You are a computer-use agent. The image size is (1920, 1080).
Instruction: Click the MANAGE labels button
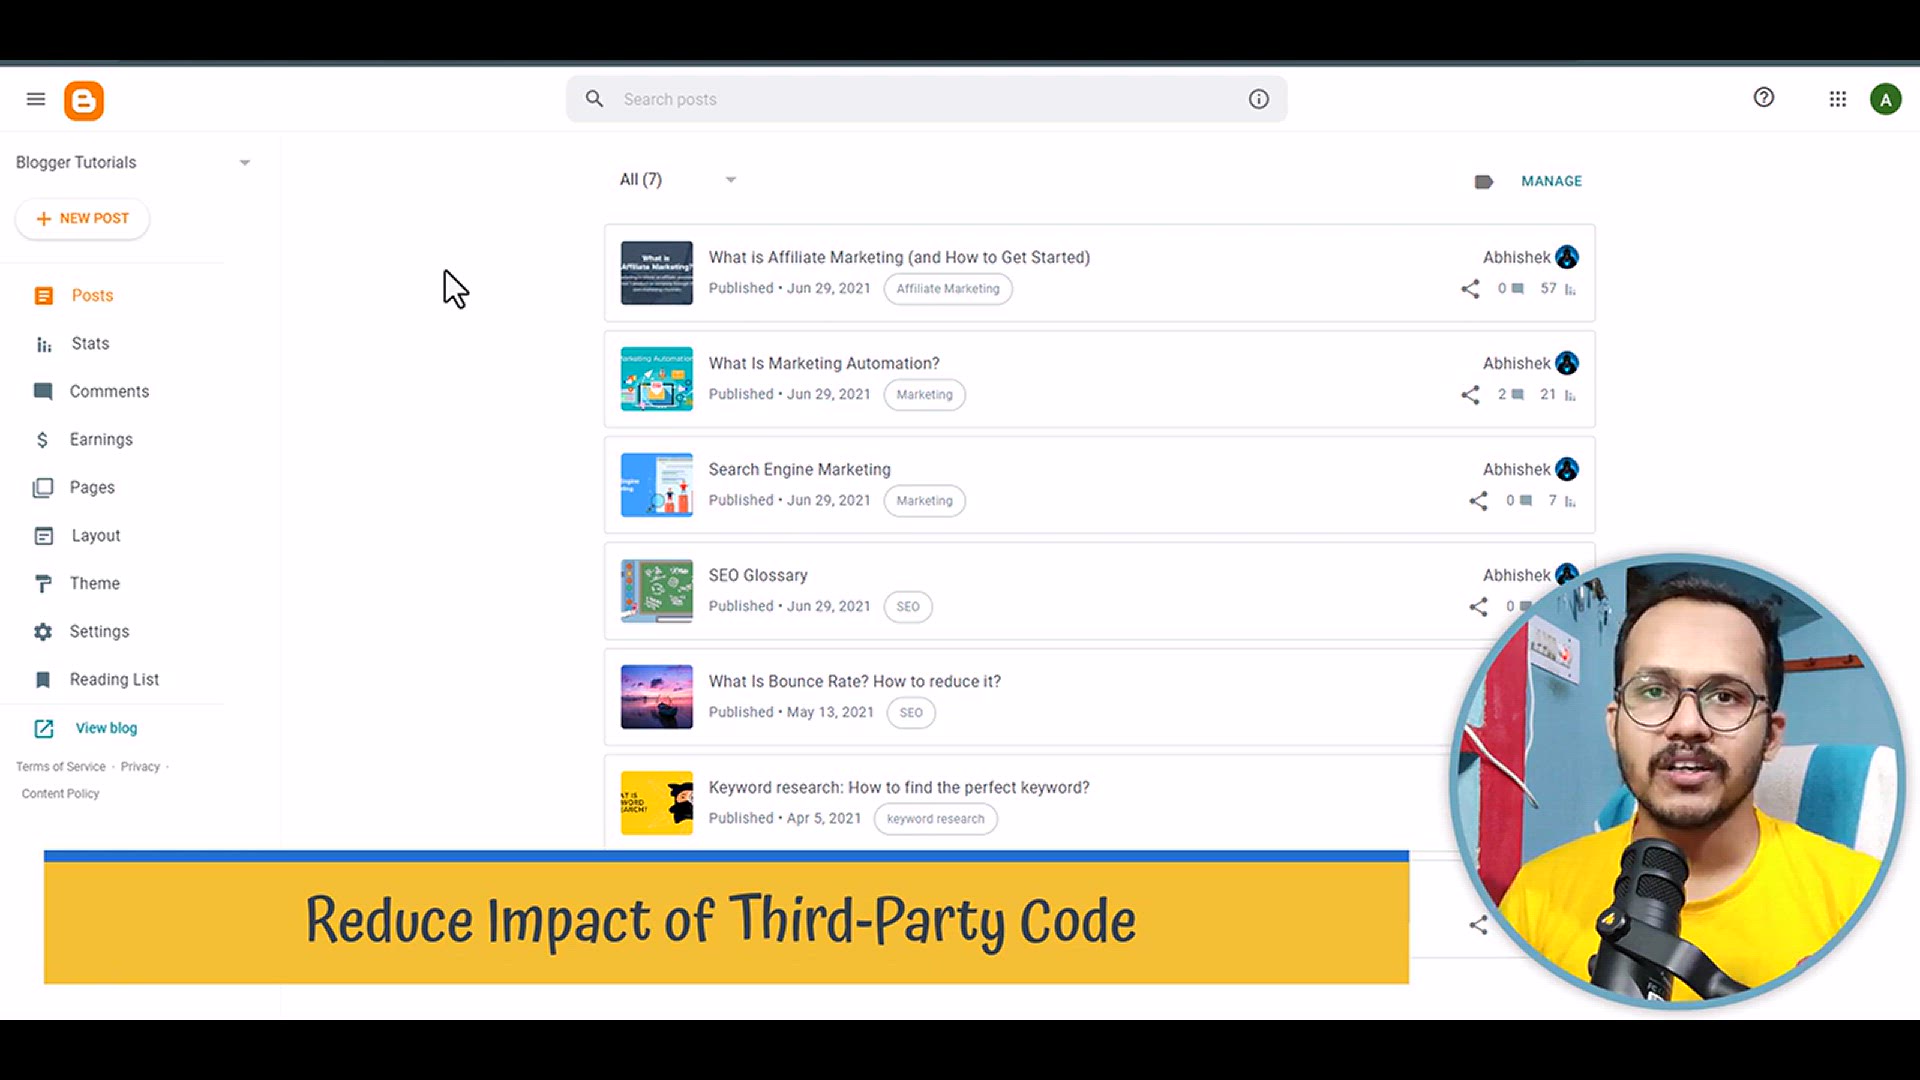pyautogui.click(x=1551, y=181)
